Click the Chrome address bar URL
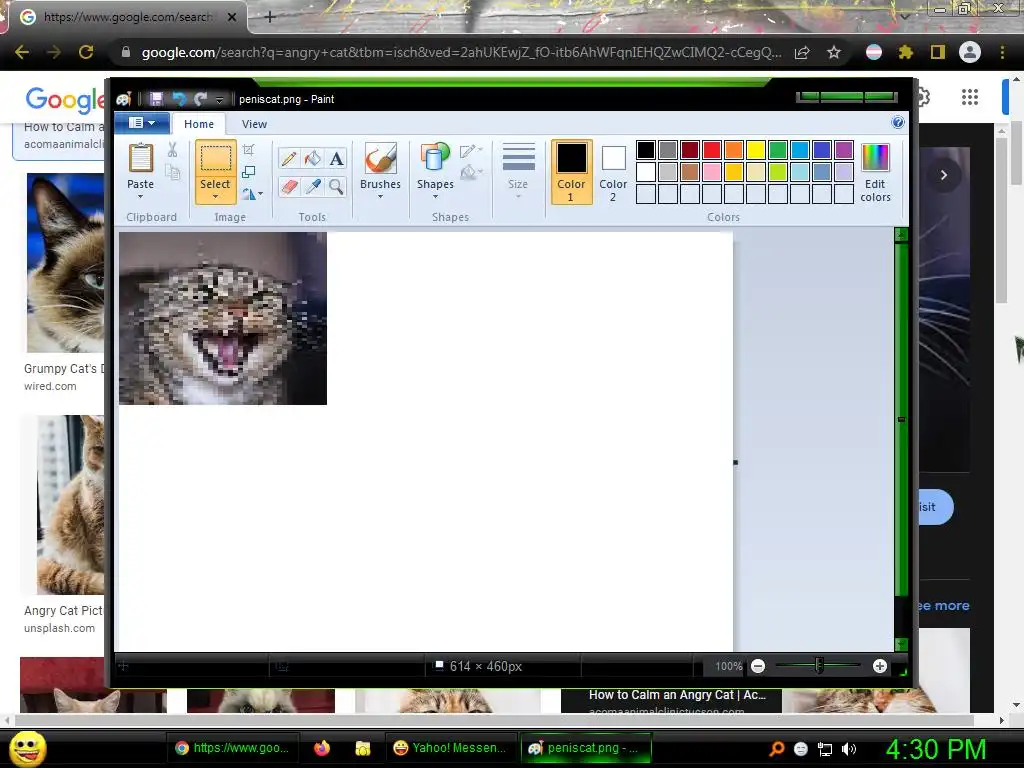 click(461, 52)
